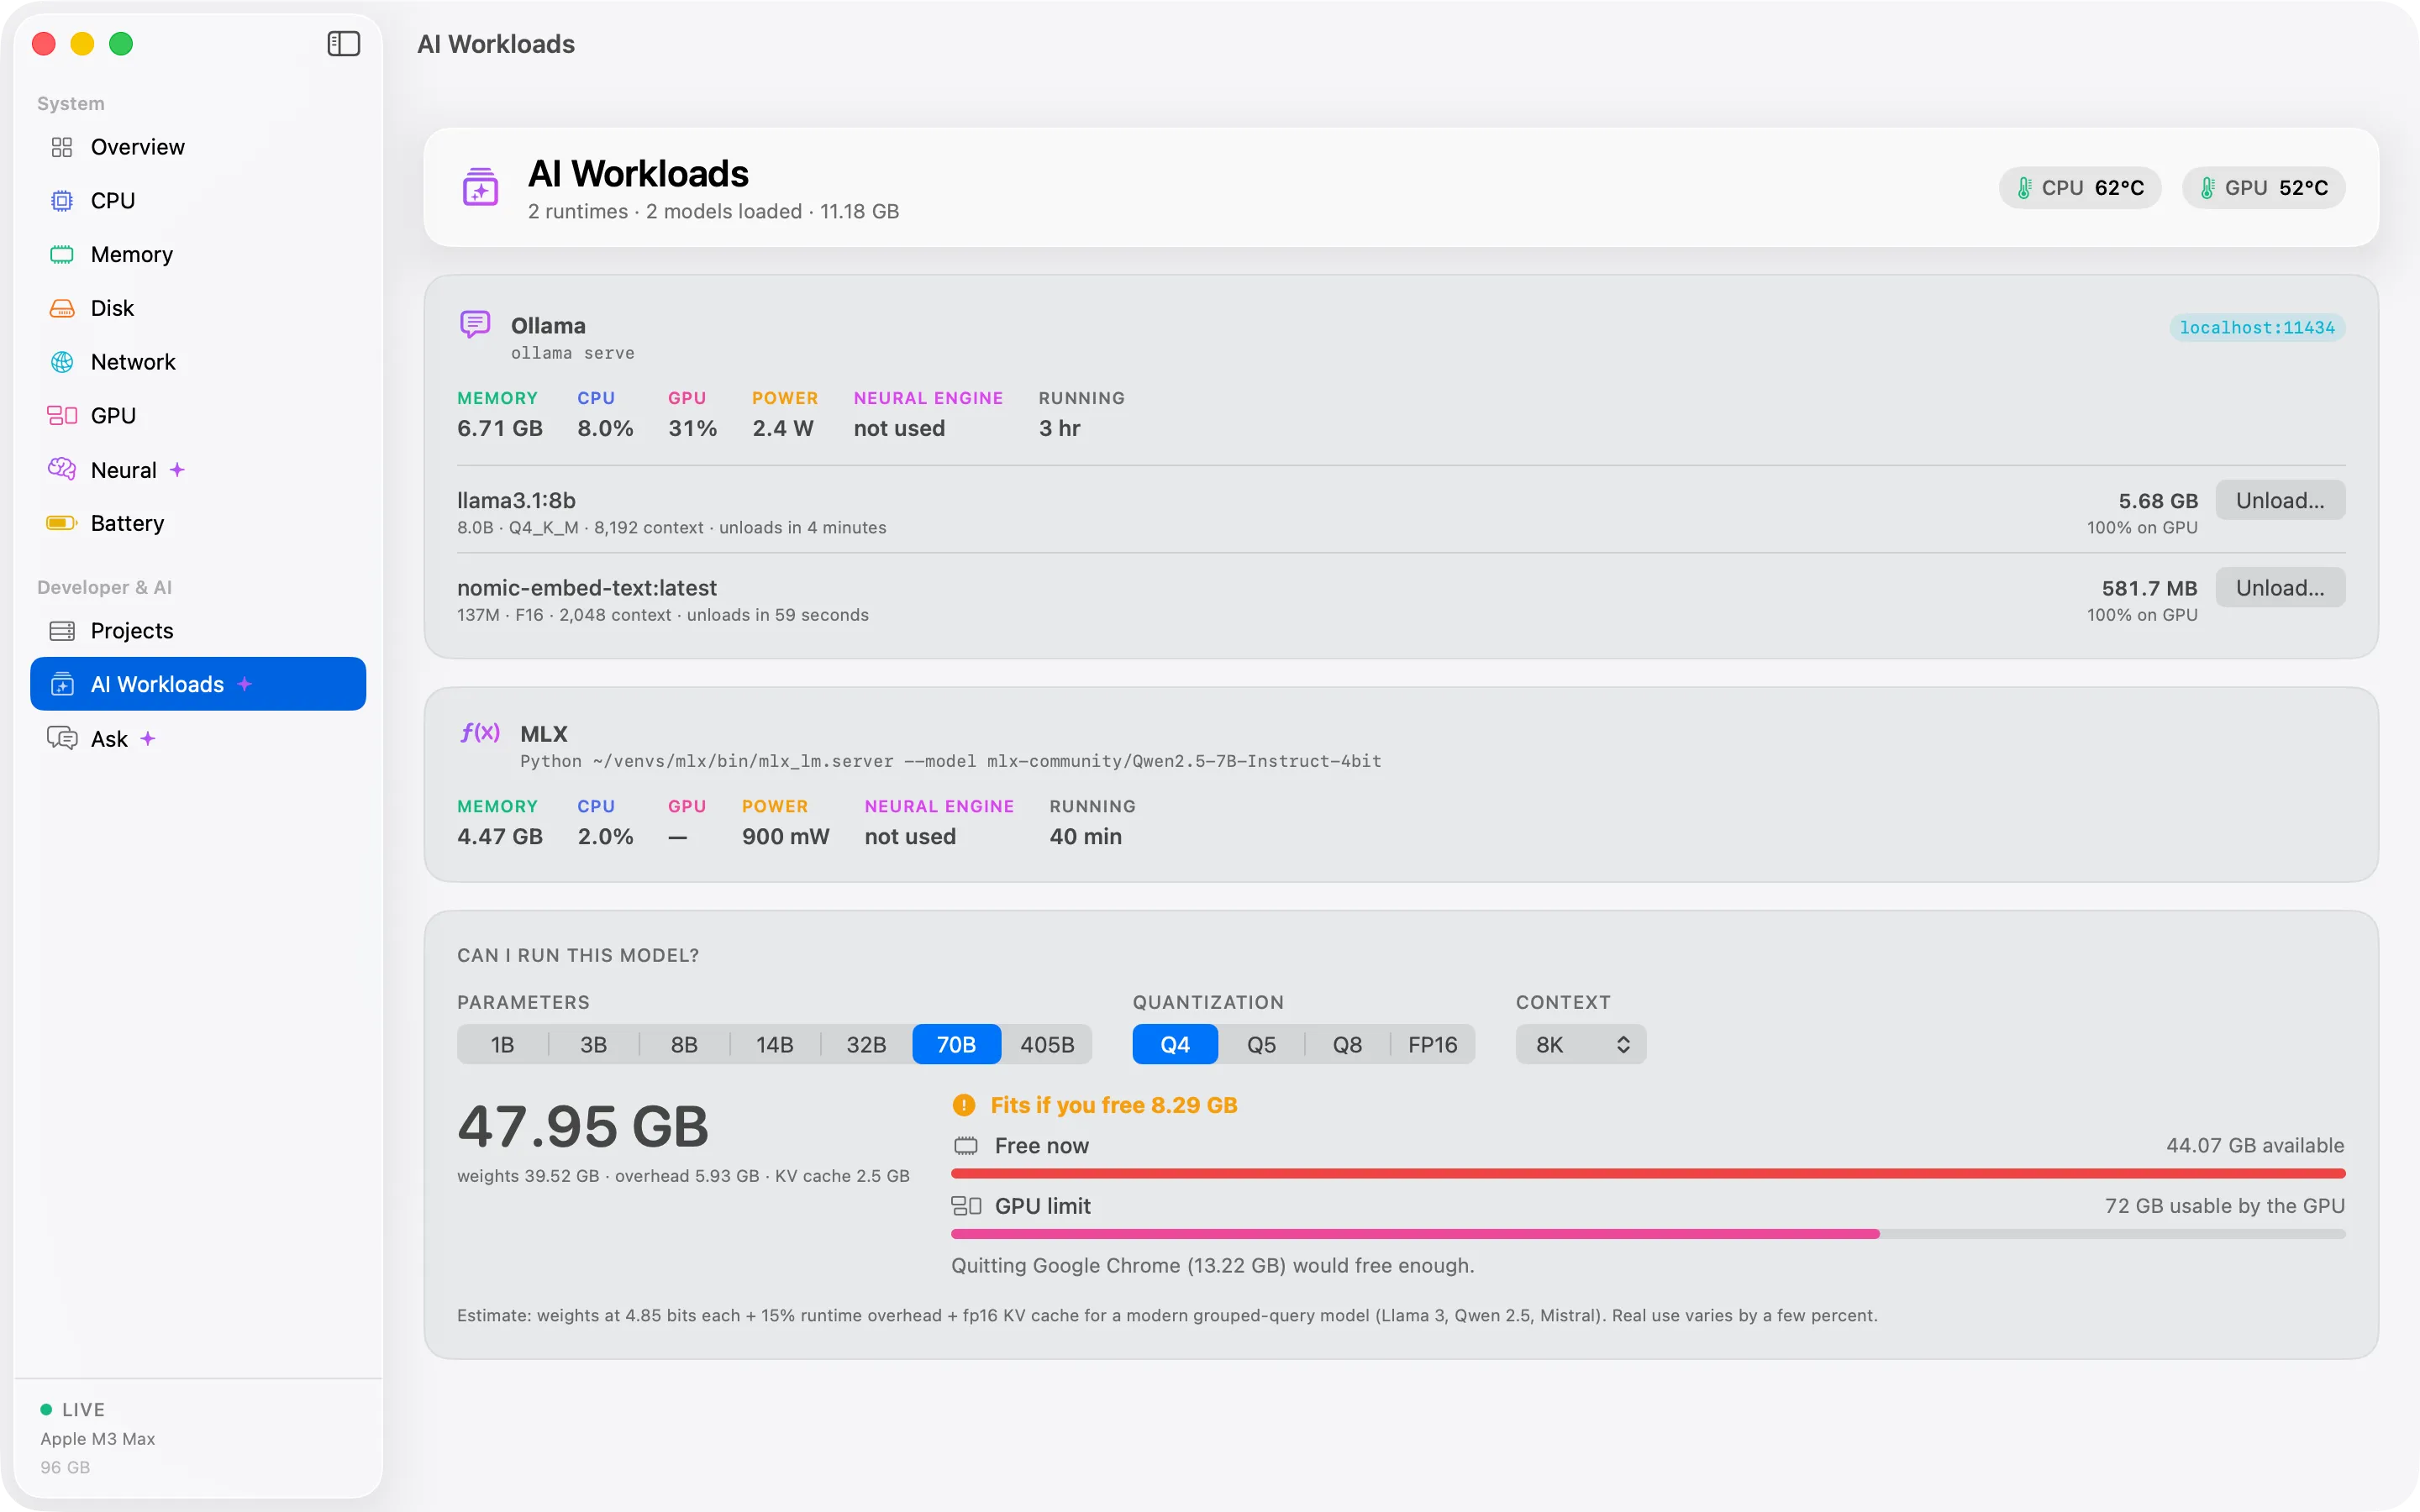The image size is (2420, 1512).
Task: Click the localhost:11434 badge
Action: point(2256,328)
